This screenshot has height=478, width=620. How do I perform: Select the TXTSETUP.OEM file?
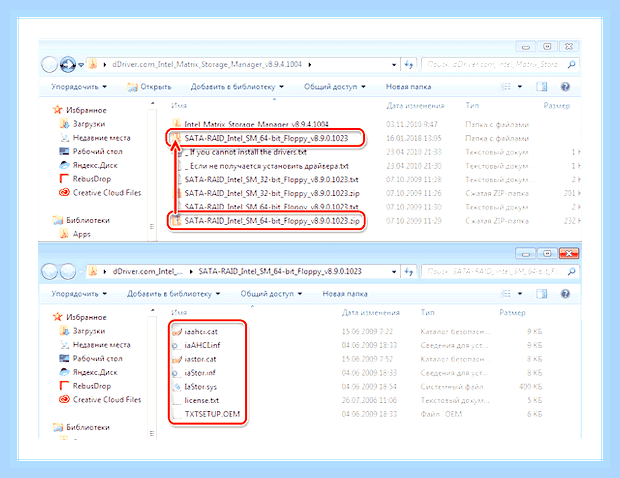(x=207, y=414)
